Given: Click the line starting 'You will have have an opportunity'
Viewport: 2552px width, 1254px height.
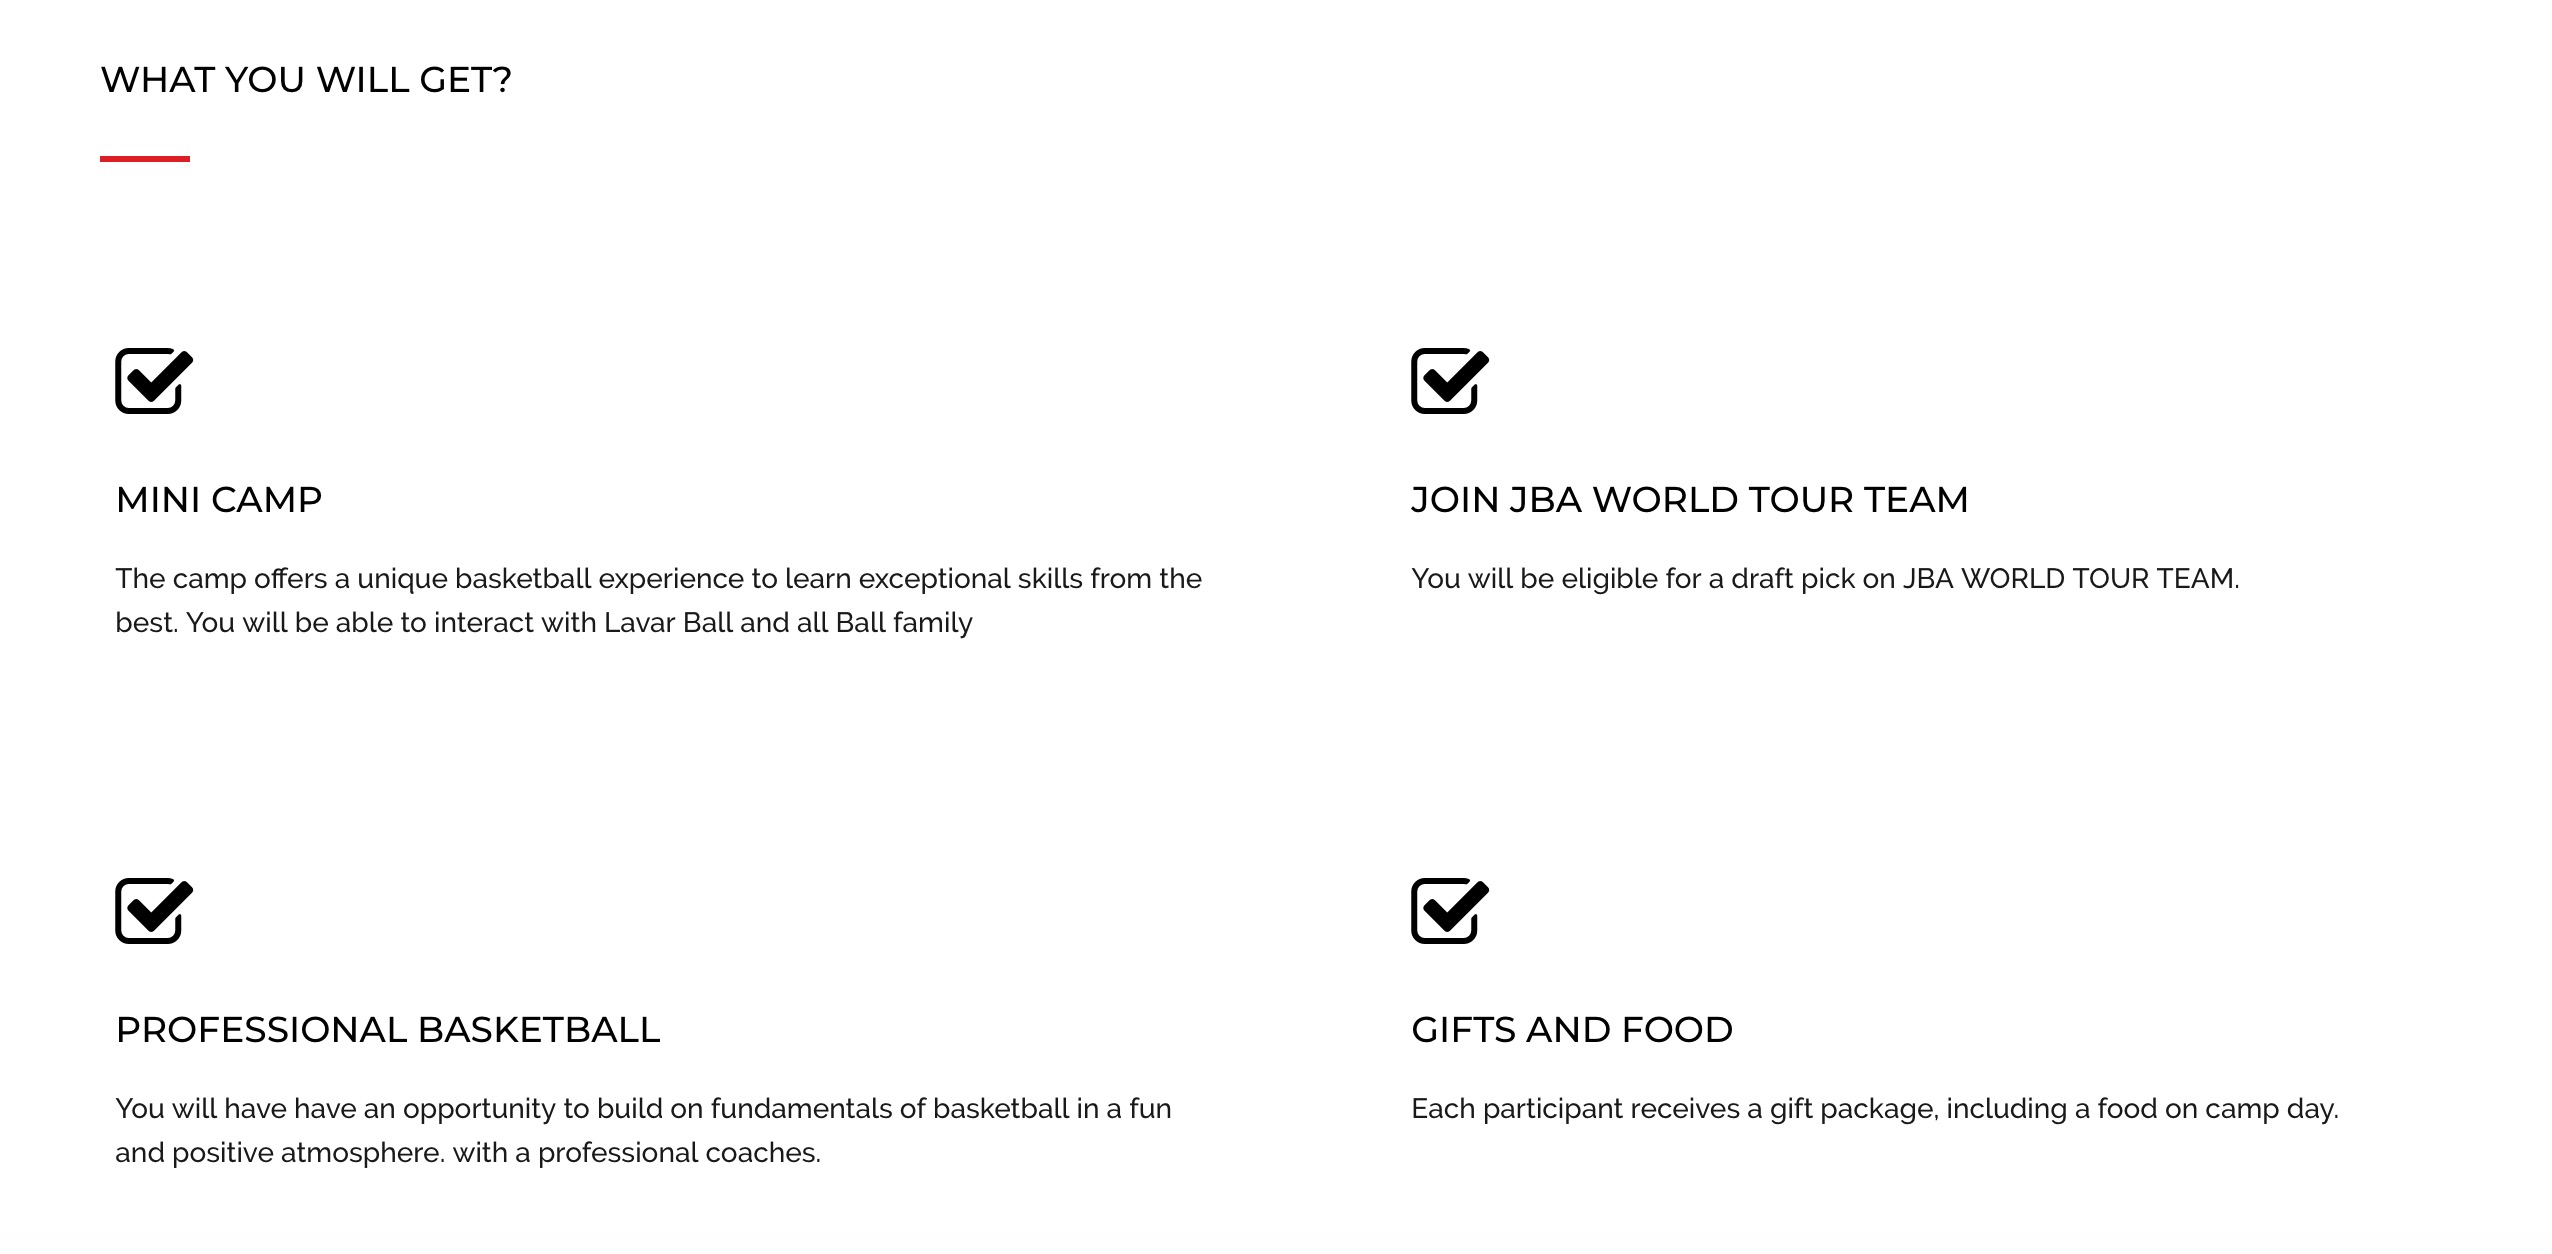Looking at the screenshot, I should [x=643, y=1108].
